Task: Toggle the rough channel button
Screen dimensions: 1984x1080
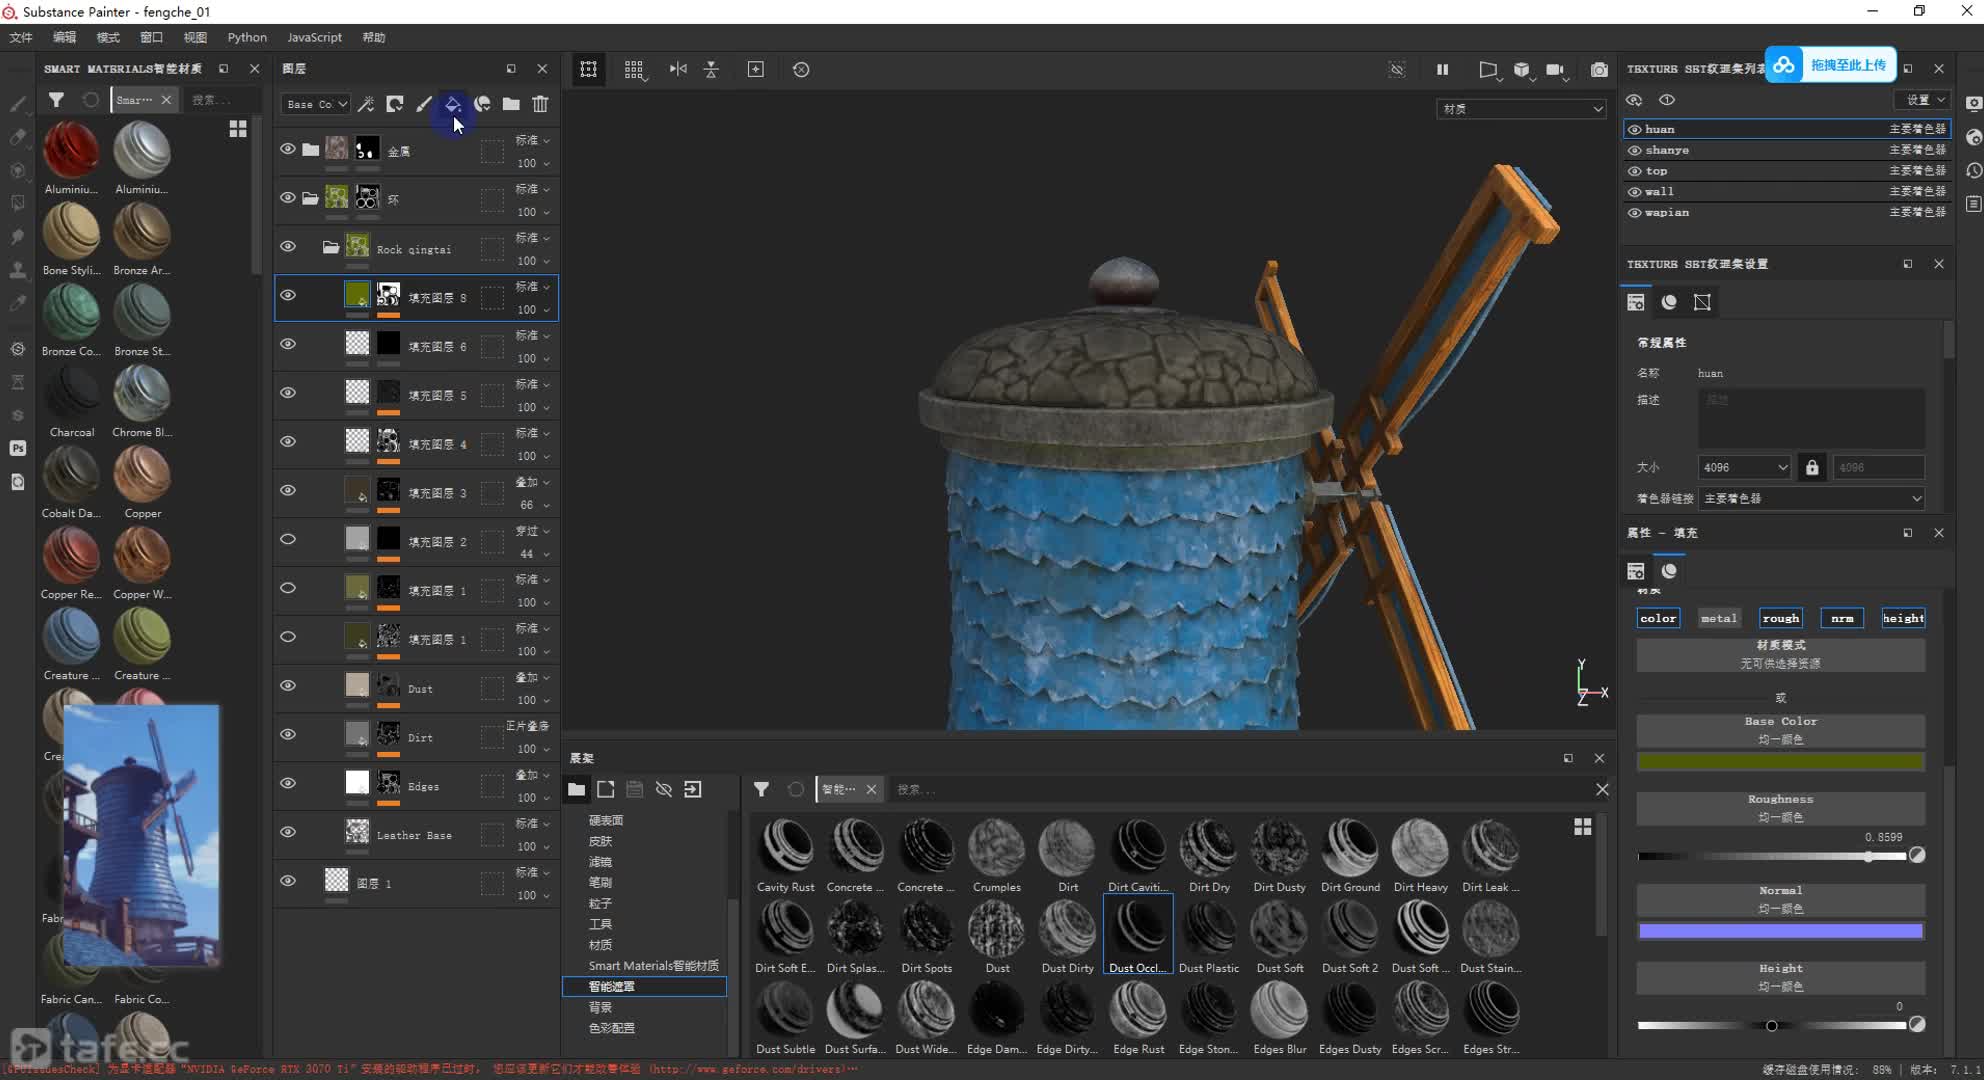Action: tap(1780, 618)
